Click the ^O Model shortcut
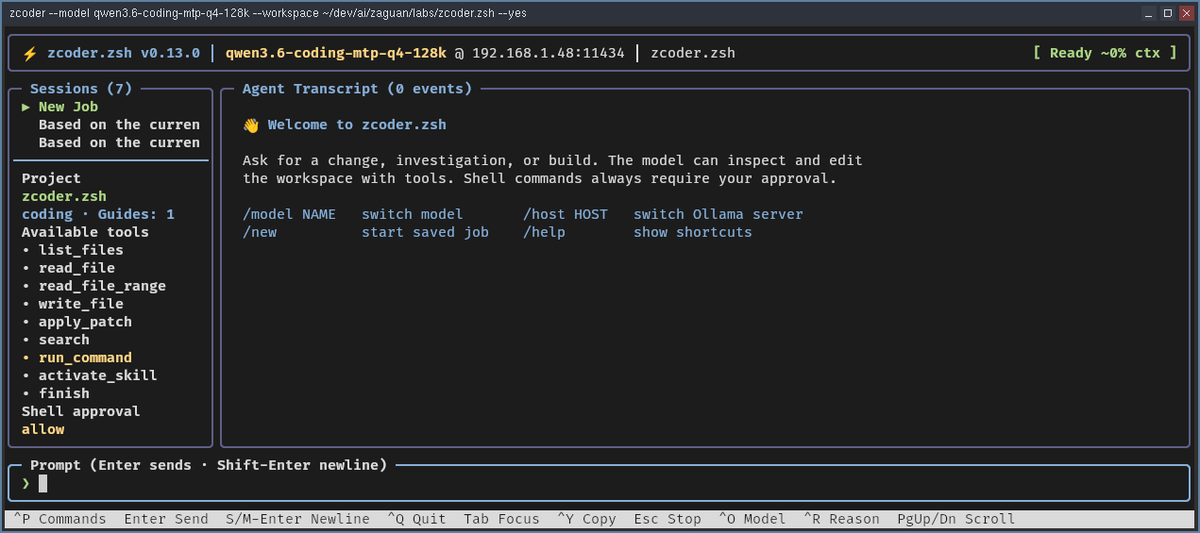The image size is (1200, 533). [752, 519]
